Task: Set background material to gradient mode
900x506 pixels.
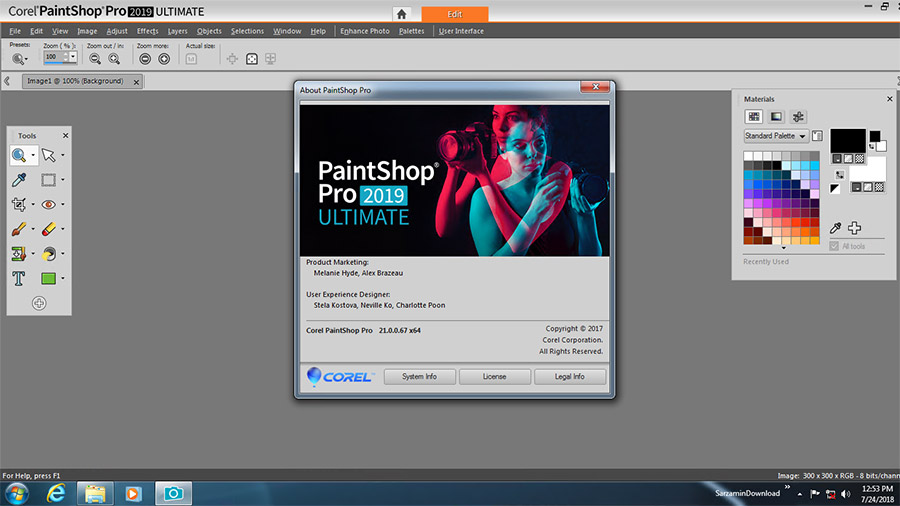Action: click(x=868, y=187)
